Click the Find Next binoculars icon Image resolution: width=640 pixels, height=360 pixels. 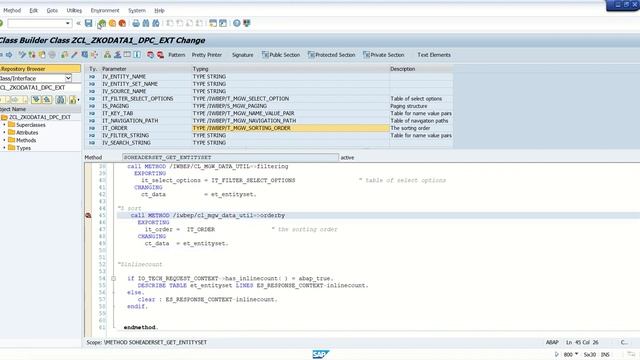point(156,23)
